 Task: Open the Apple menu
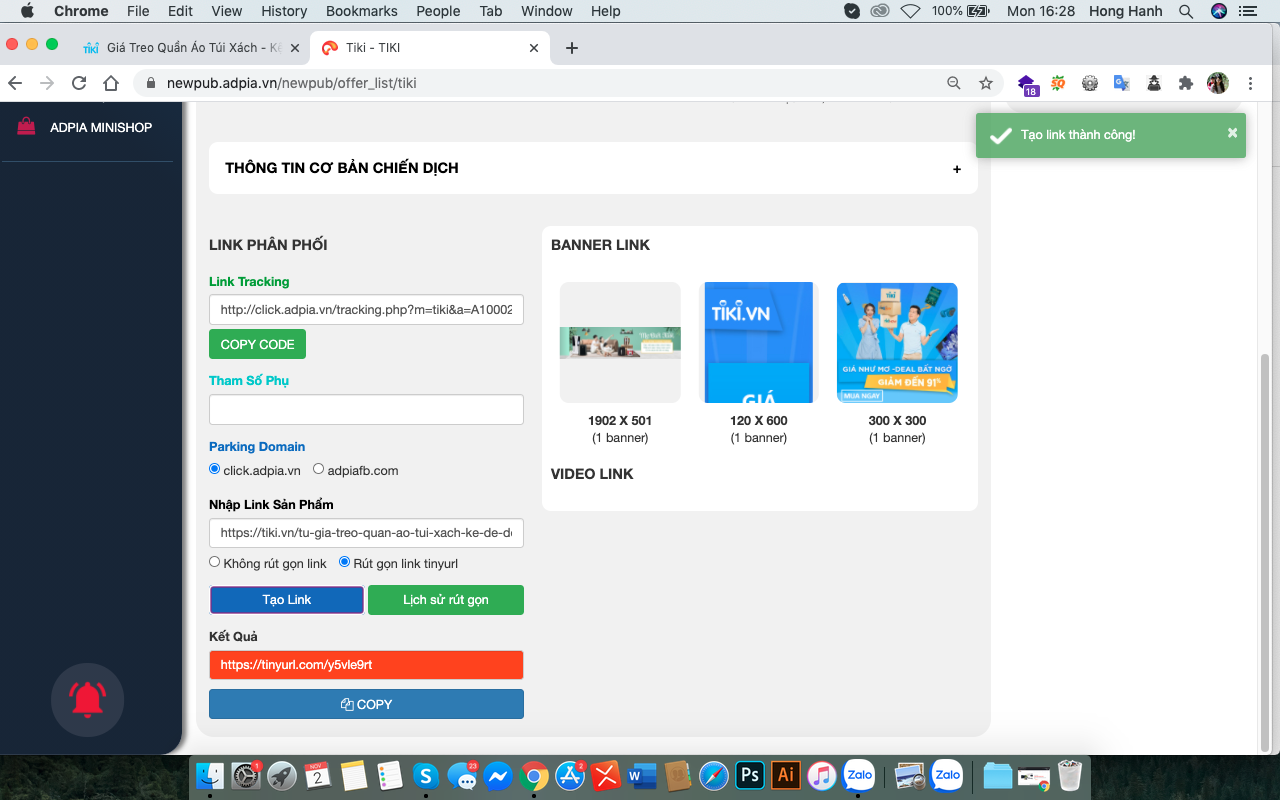pos(27,11)
